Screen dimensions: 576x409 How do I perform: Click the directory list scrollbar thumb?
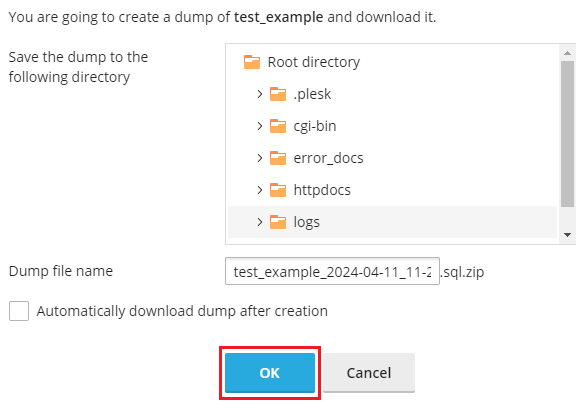click(x=567, y=134)
